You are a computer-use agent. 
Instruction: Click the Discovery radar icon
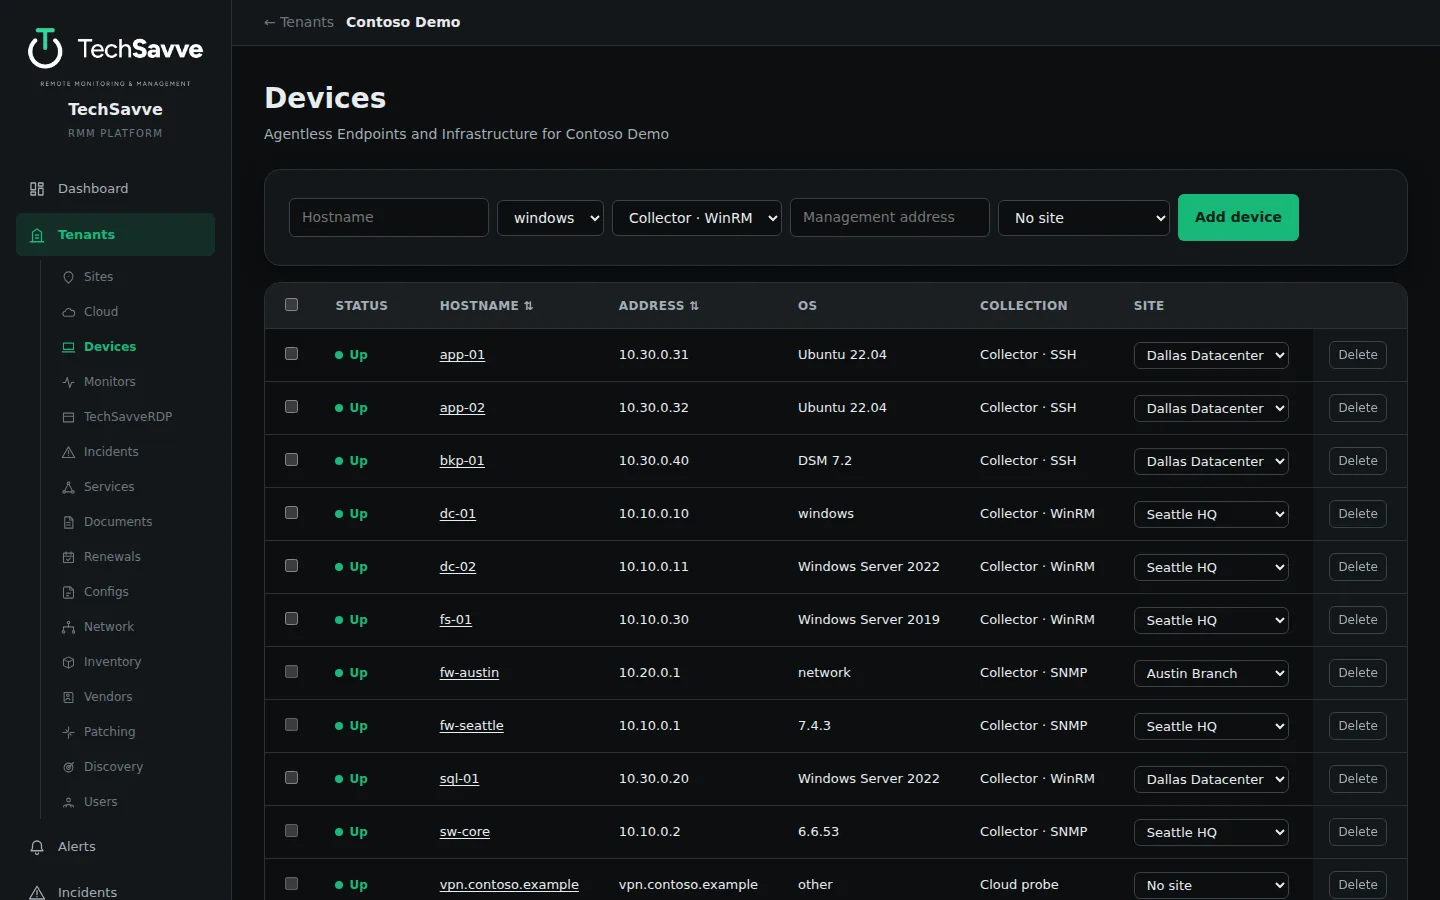pos(68,767)
